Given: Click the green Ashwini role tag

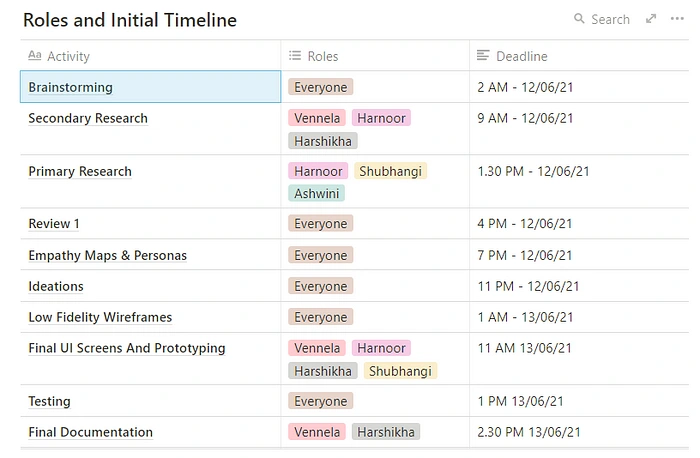Looking at the screenshot, I should pyautogui.click(x=317, y=193).
